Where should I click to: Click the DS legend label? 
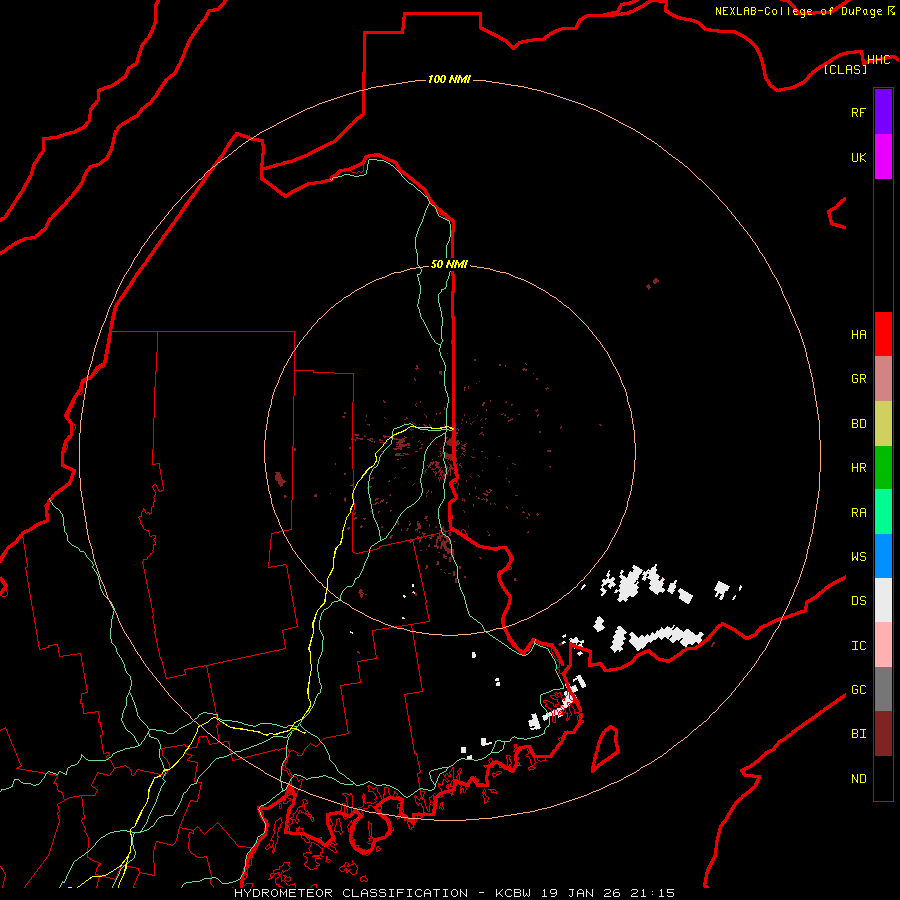[x=859, y=600]
